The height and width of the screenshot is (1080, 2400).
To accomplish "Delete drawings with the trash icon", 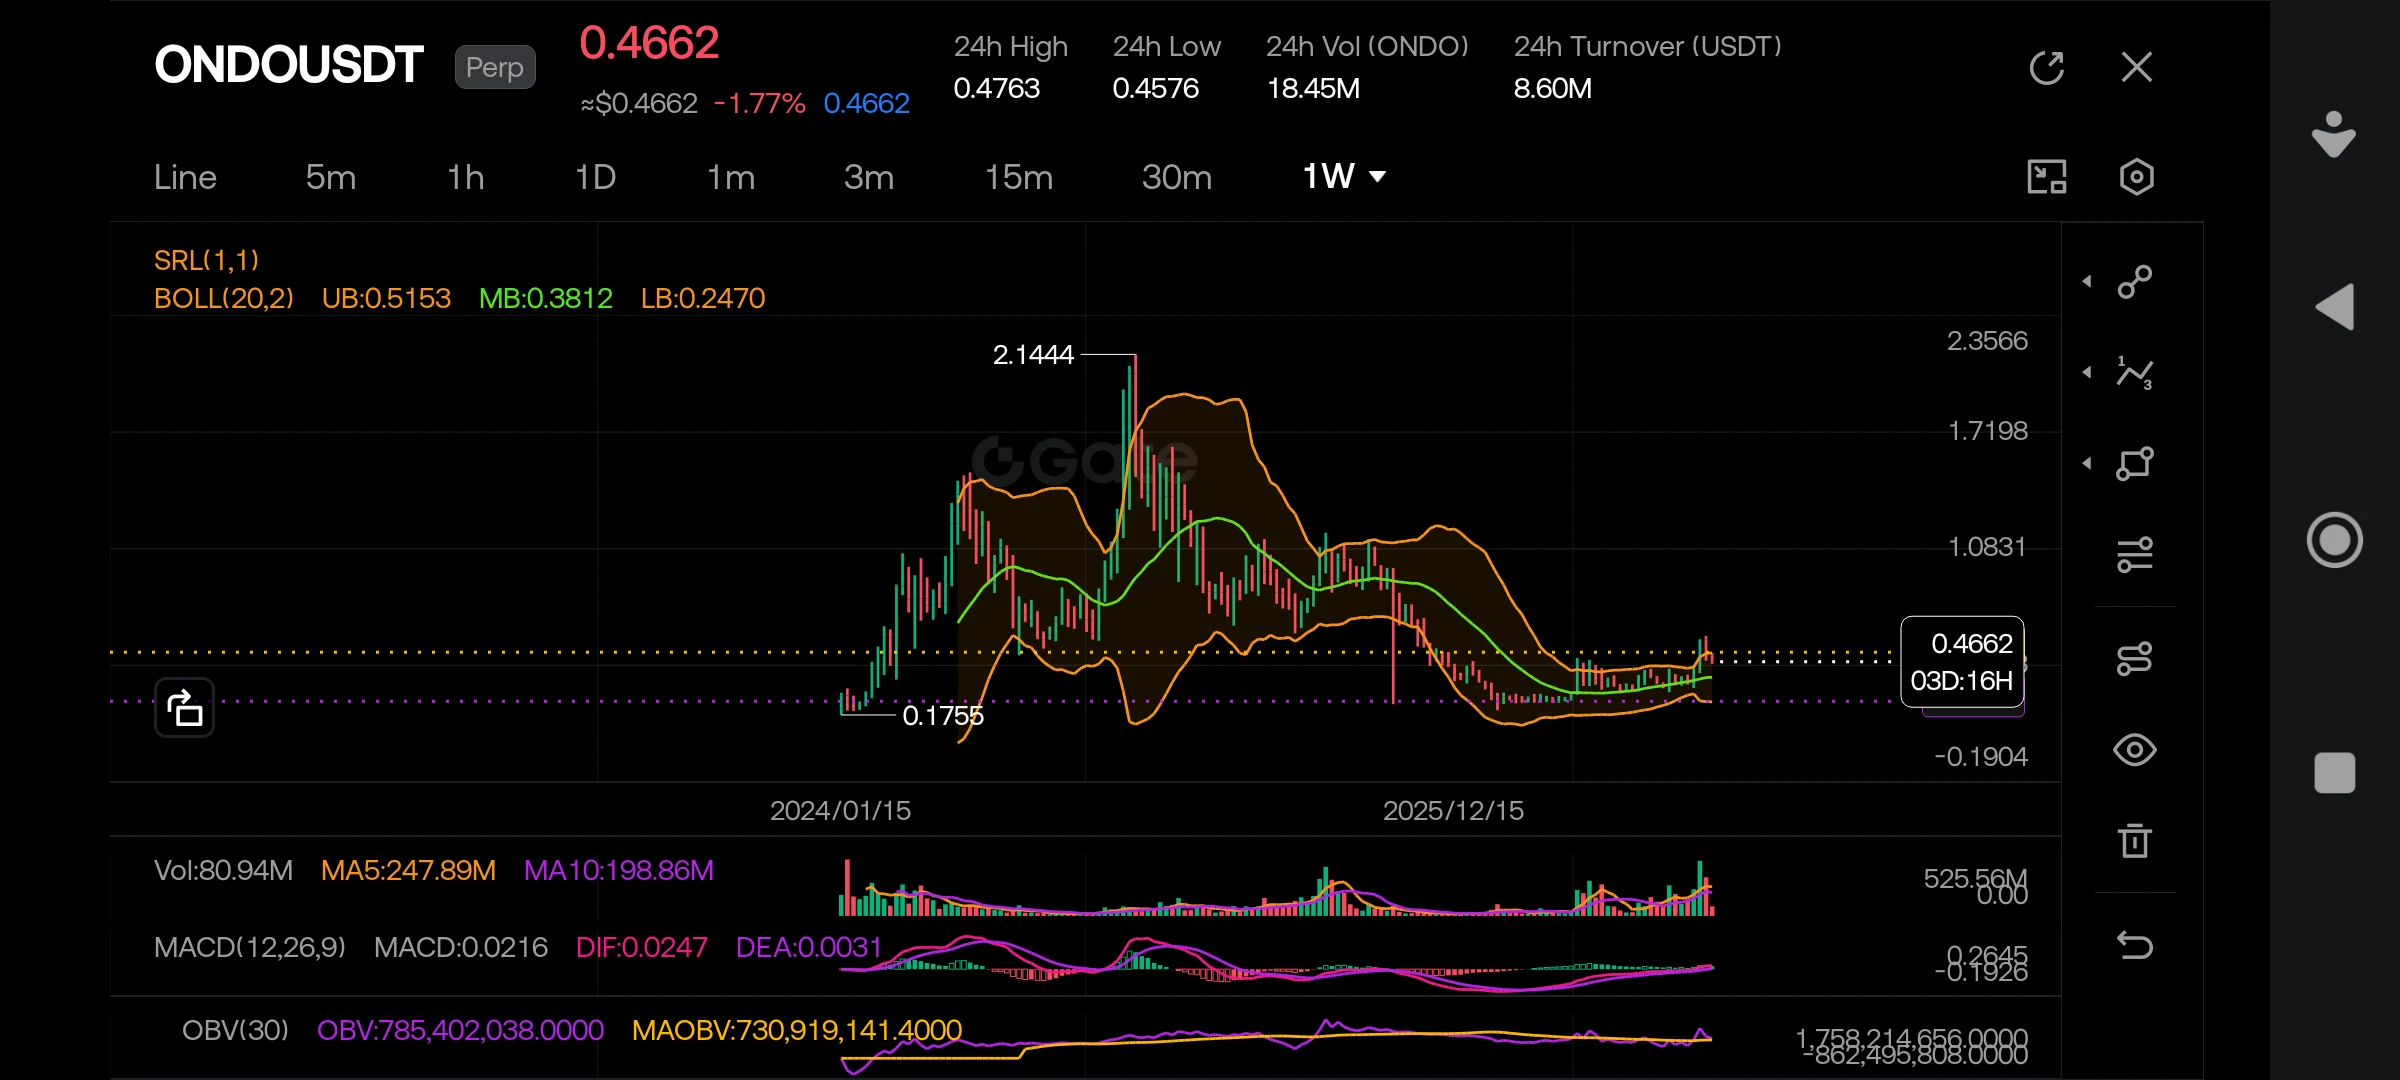I will coord(2135,841).
